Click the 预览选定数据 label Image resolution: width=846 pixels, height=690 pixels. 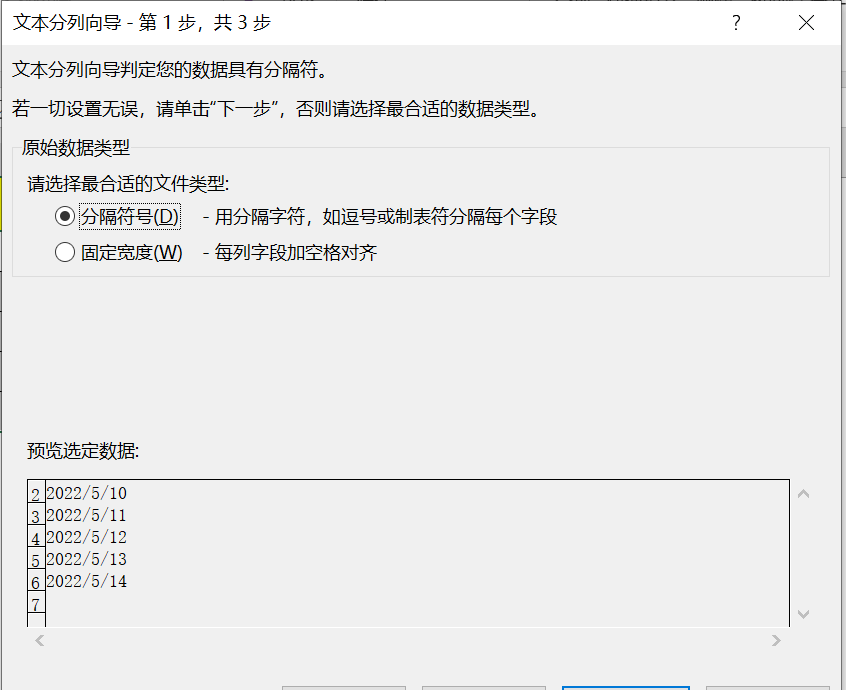pyautogui.click(x=83, y=451)
